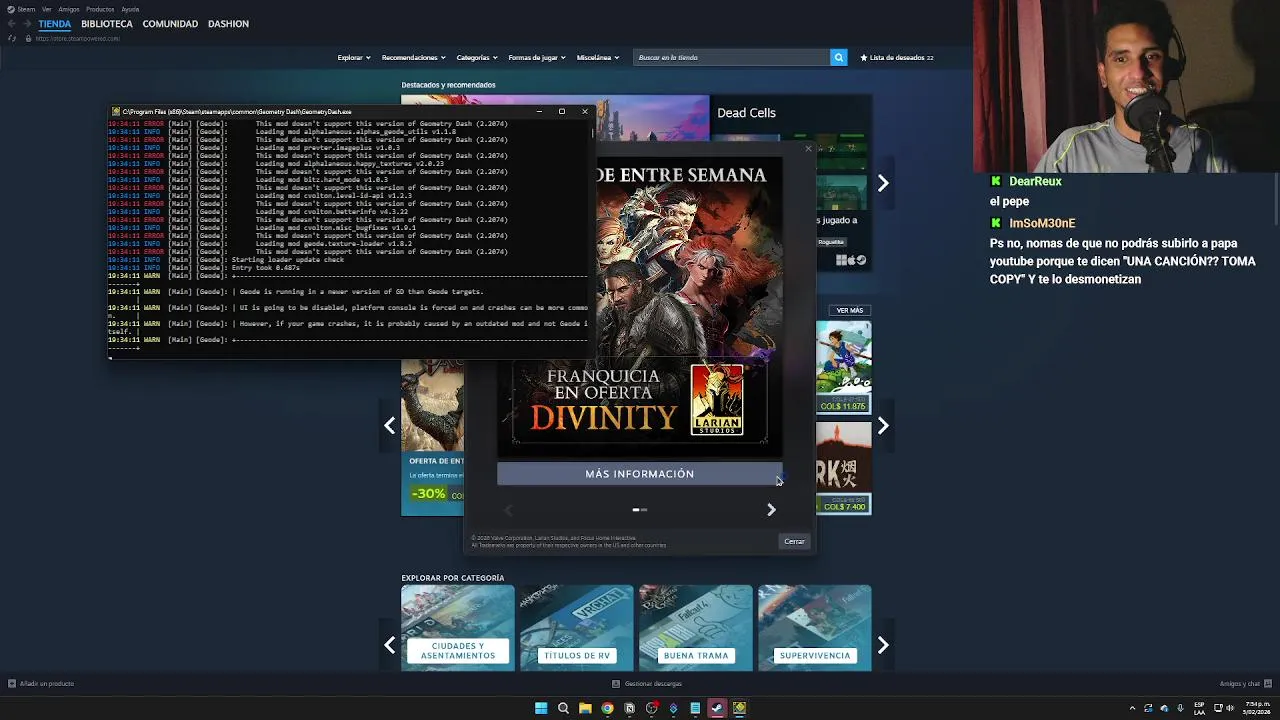Click the plus icon to add a product

tap(12, 684)
